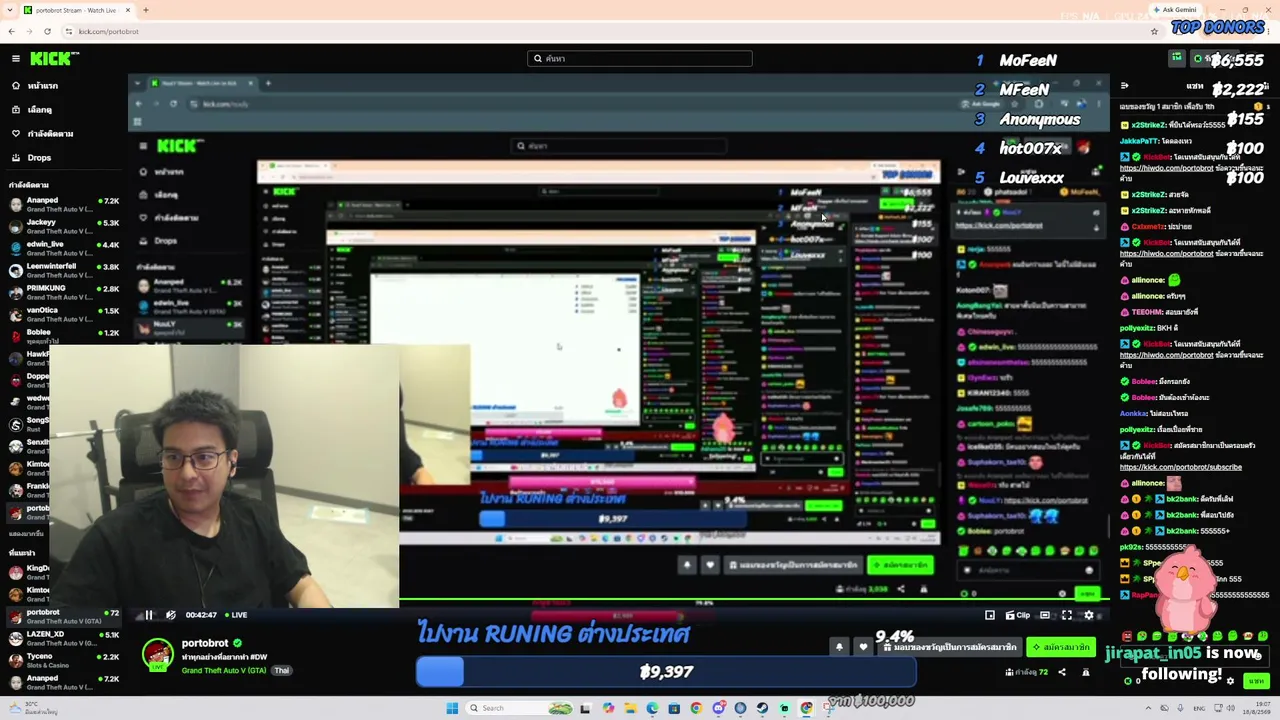Close the portobrot Stream browser tab
This screenshot has width=1280, height=720.
tap(128, 10)
